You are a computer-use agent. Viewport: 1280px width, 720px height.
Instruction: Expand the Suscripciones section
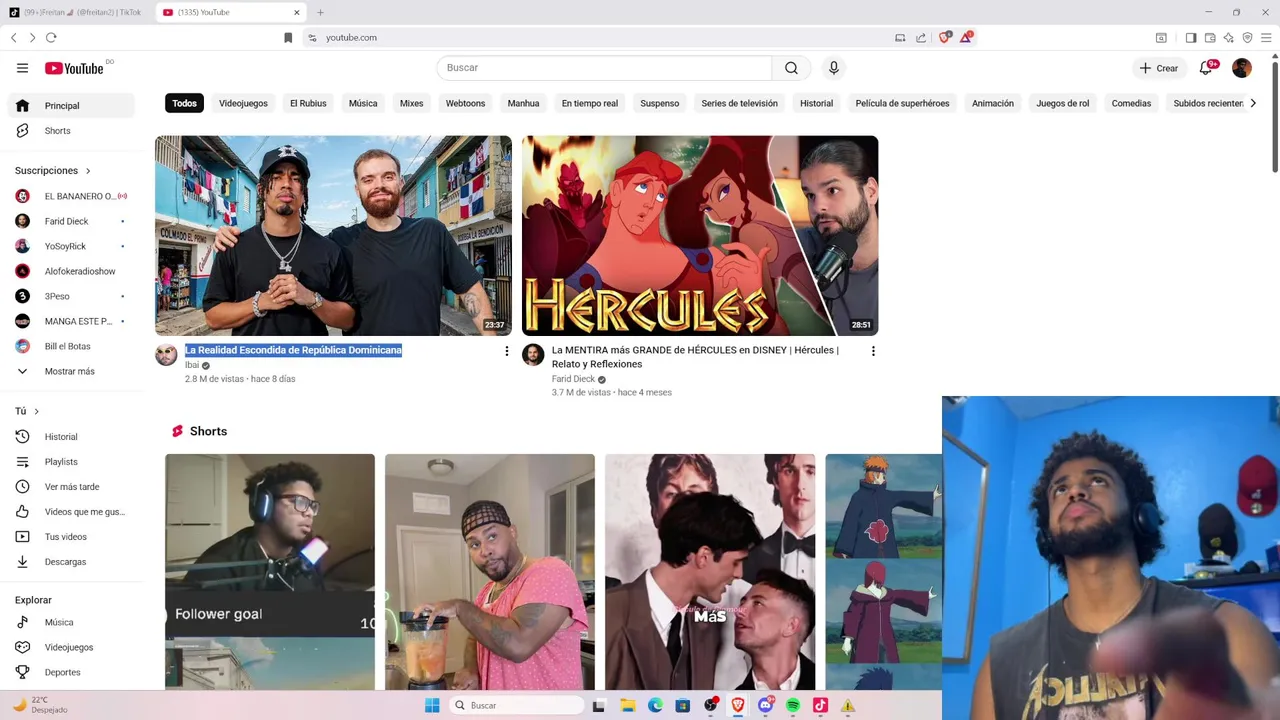coord(53,171)
